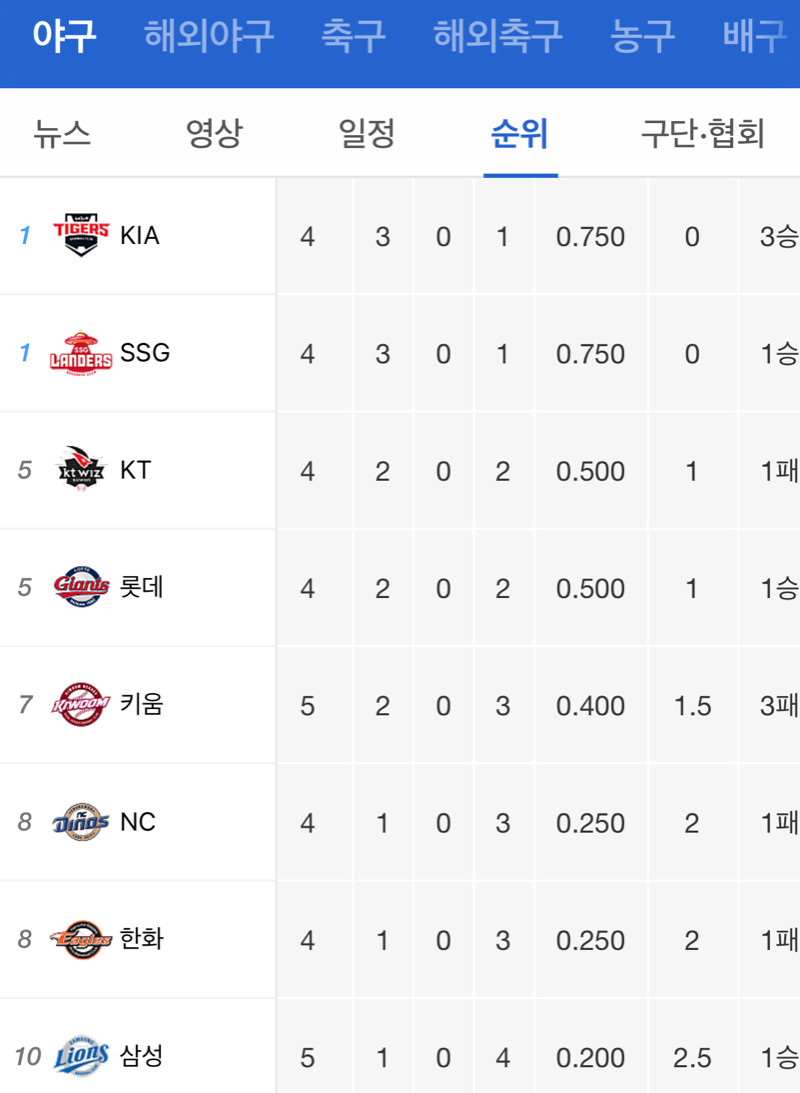Click the SSG Landers team logo
This screenshot has height=1093, width=800.
(81, 353)
